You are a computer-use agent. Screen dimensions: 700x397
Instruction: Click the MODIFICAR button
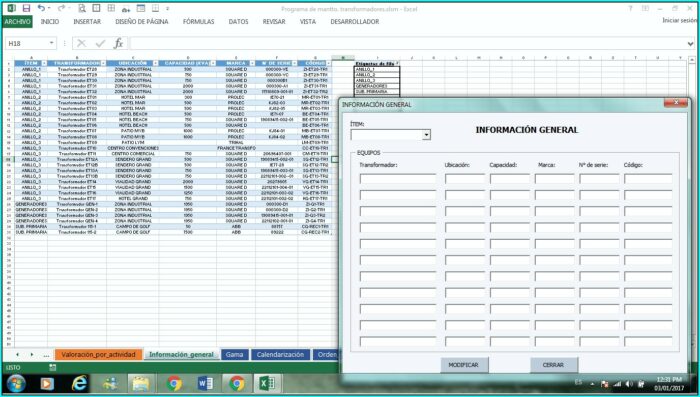click(464, 365)
